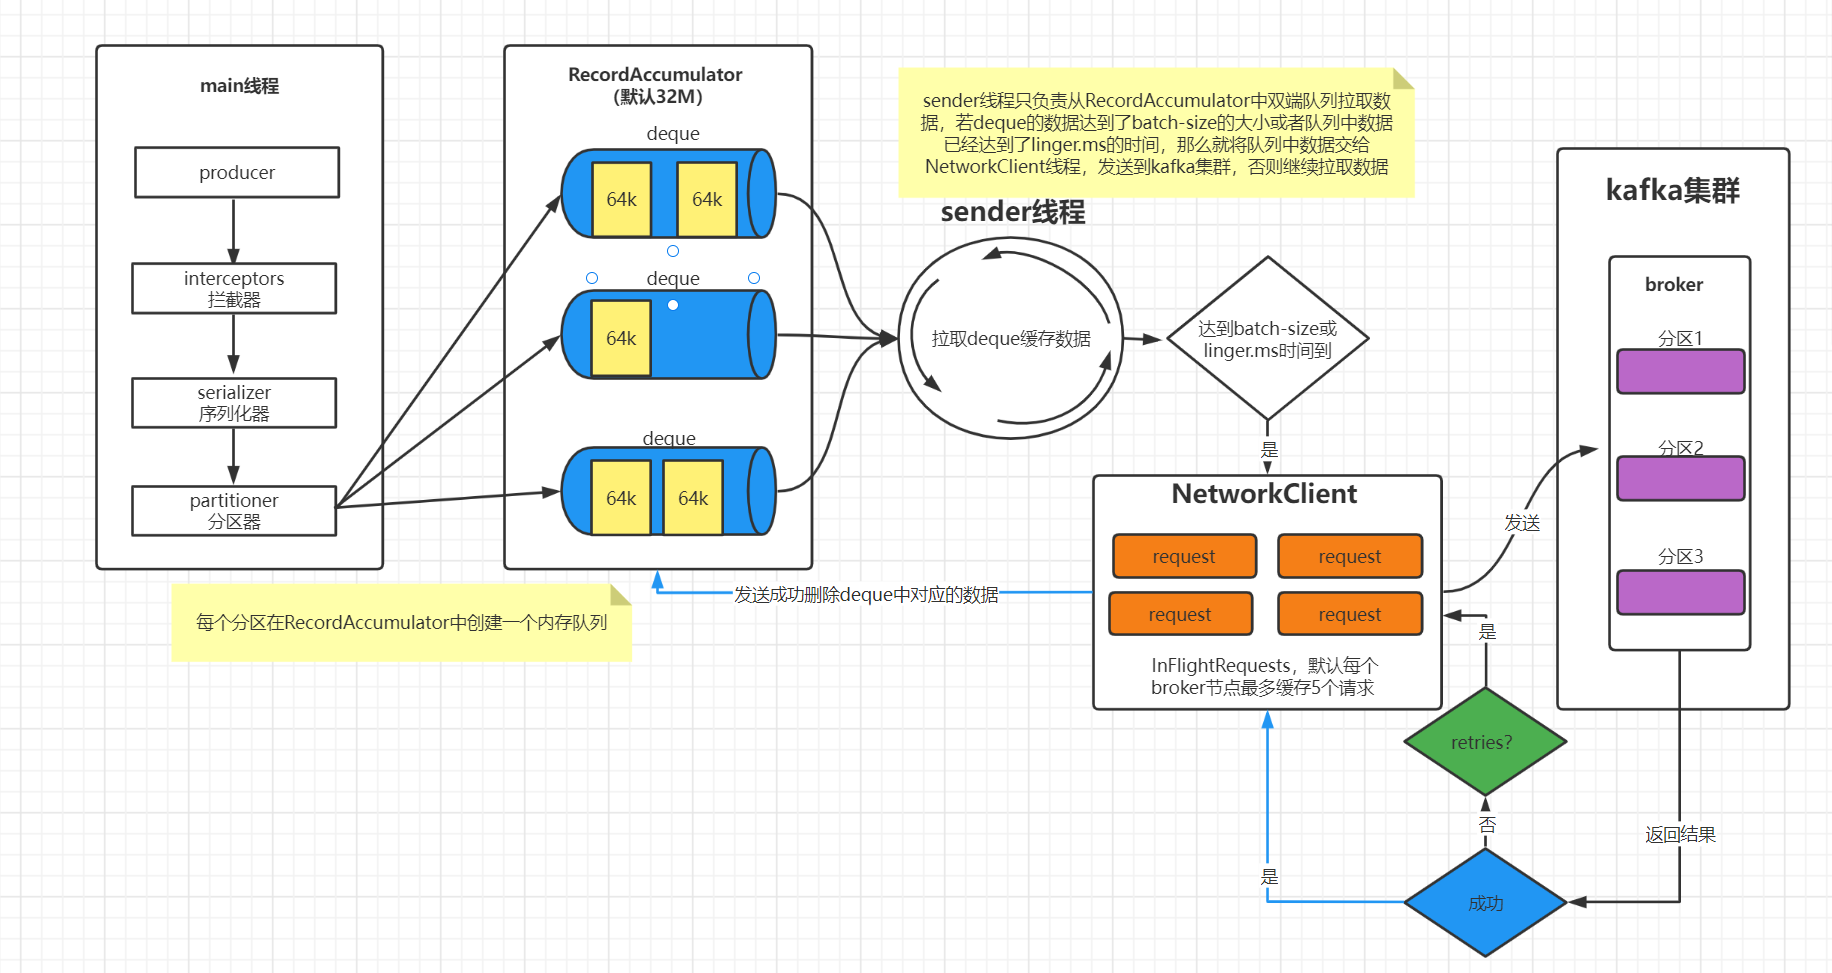Select the single 64k block in the middle deque
This screenshot has width=1832, height=973.
621,338
